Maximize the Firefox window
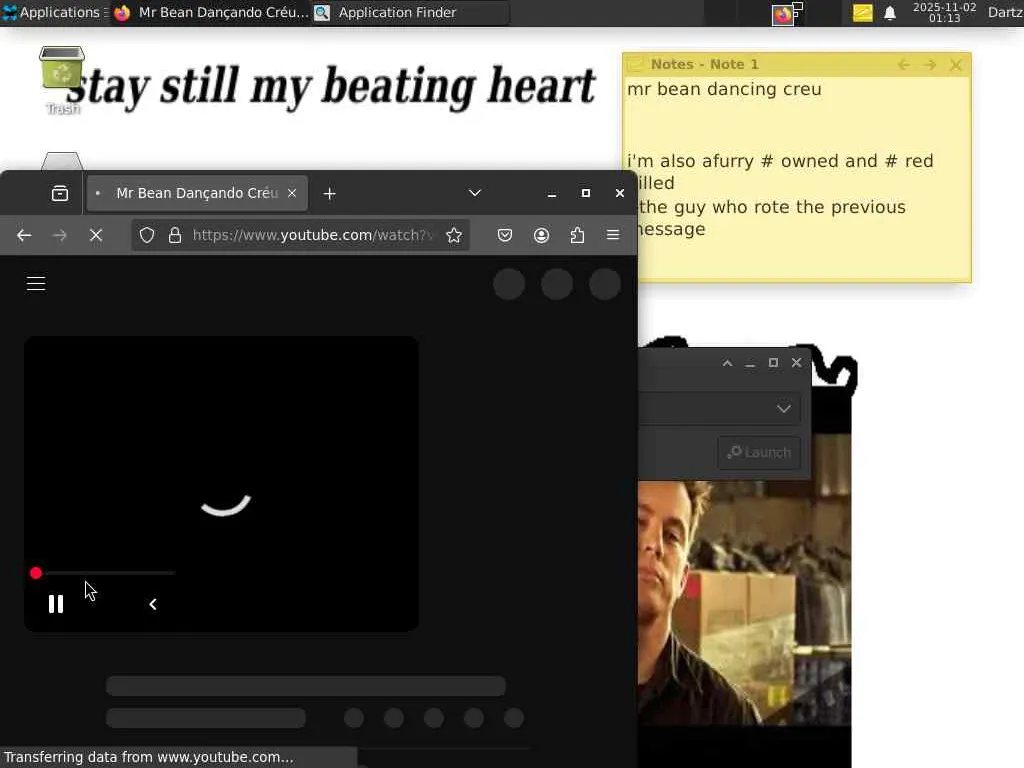Image resolution: width=1024 pixels, height=768 pixels. click(586, 193)
